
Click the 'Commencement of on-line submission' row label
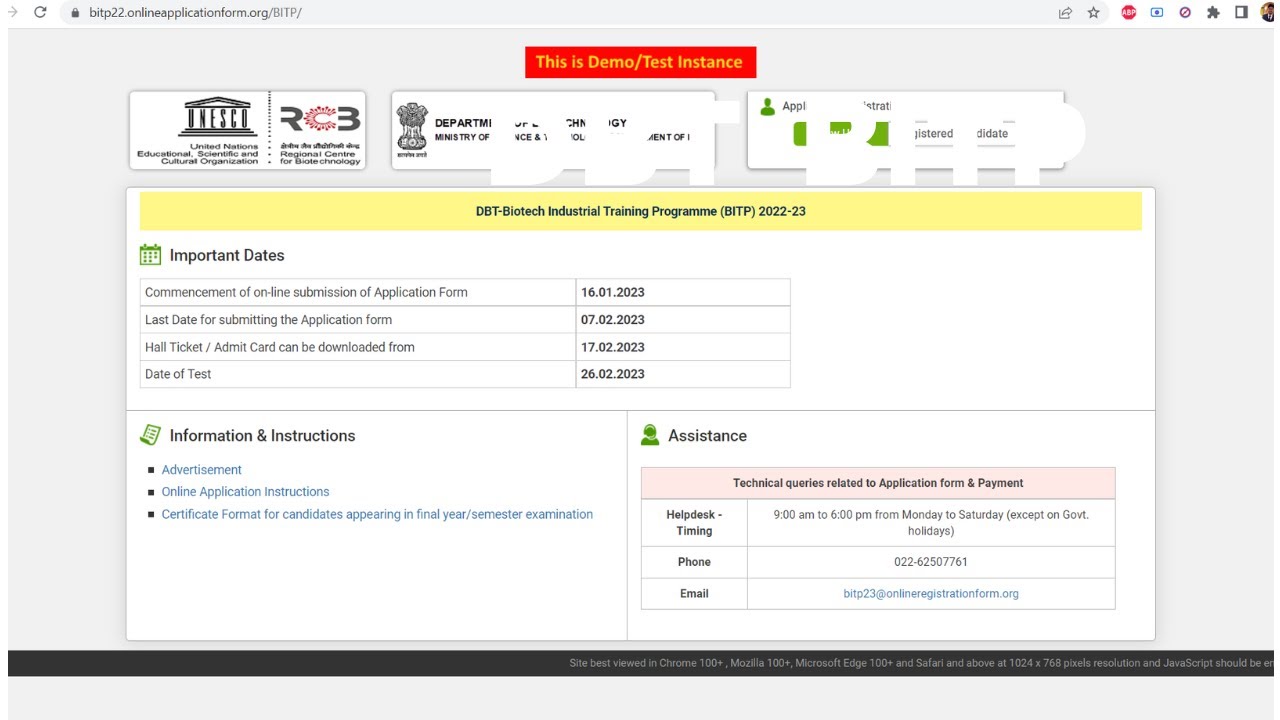(306, 293)
